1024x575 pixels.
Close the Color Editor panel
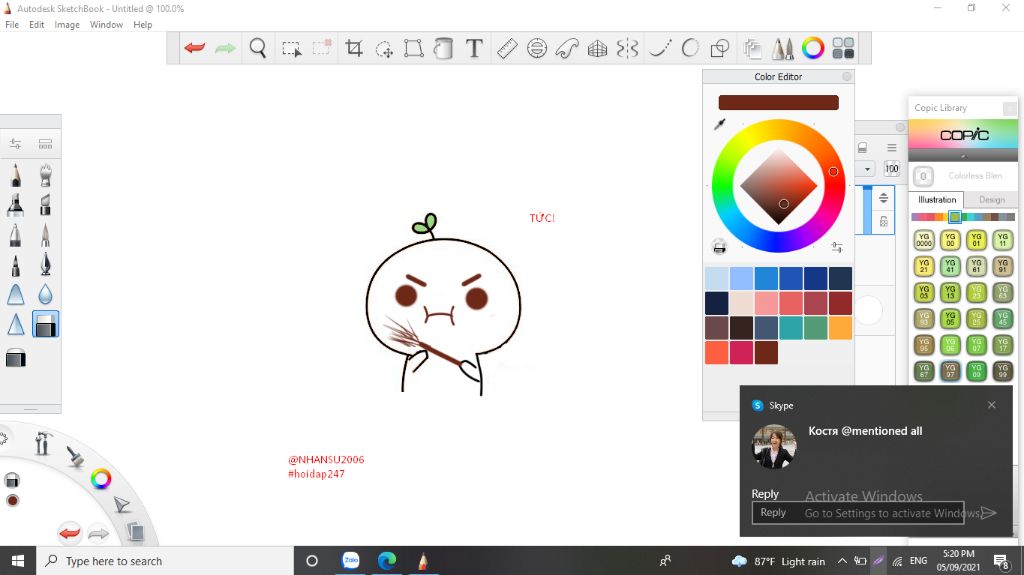point(846,76)
